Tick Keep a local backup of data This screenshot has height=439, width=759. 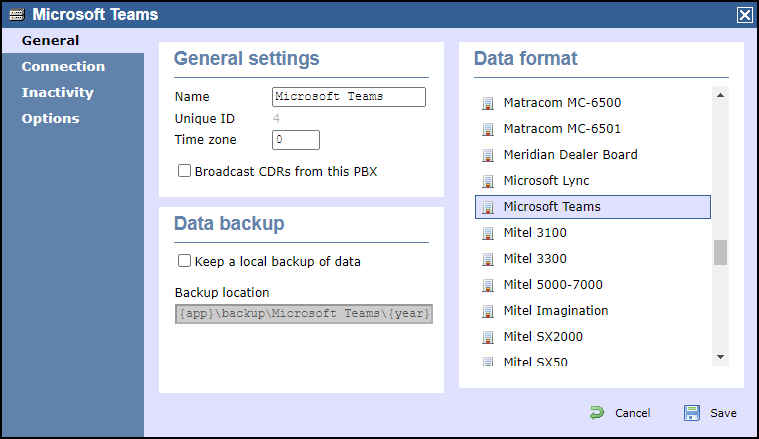pos(184,261)
